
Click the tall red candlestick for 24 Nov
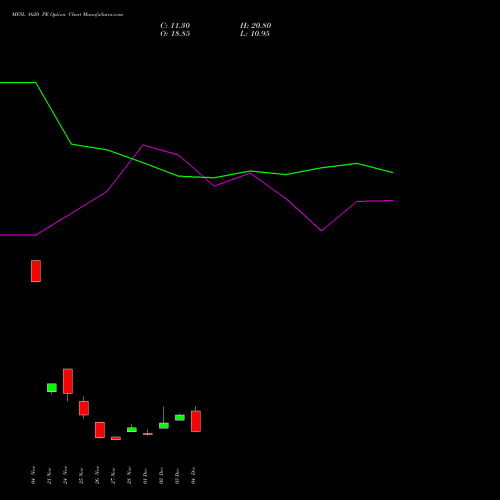tap(68, 381)
